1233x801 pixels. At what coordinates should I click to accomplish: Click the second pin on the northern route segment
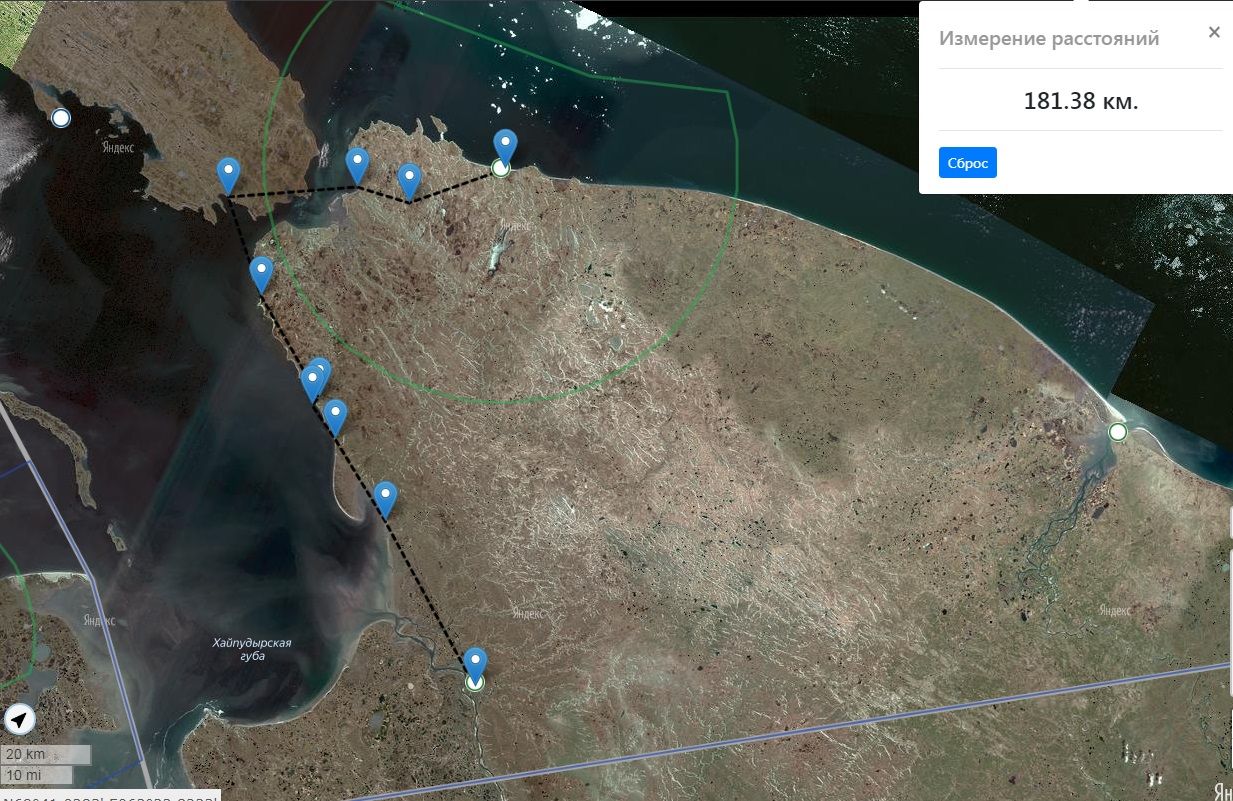[357, 163]
